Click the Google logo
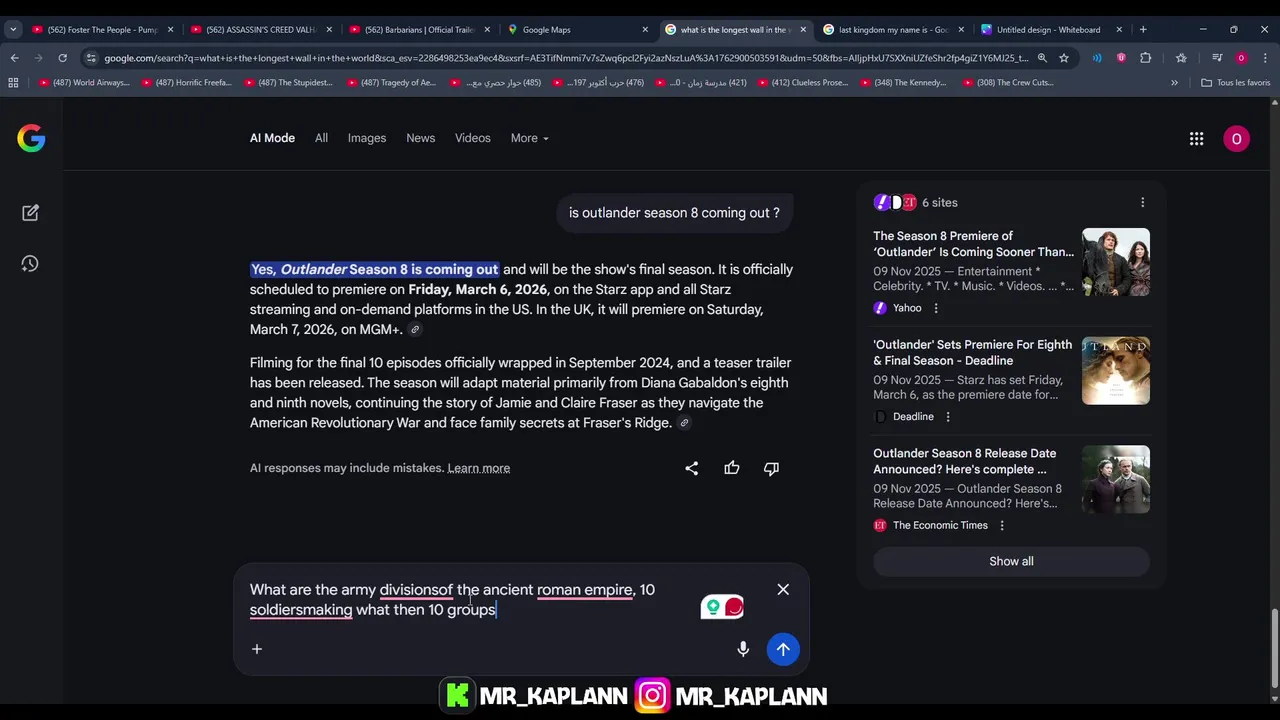 [x=31, y=138]
